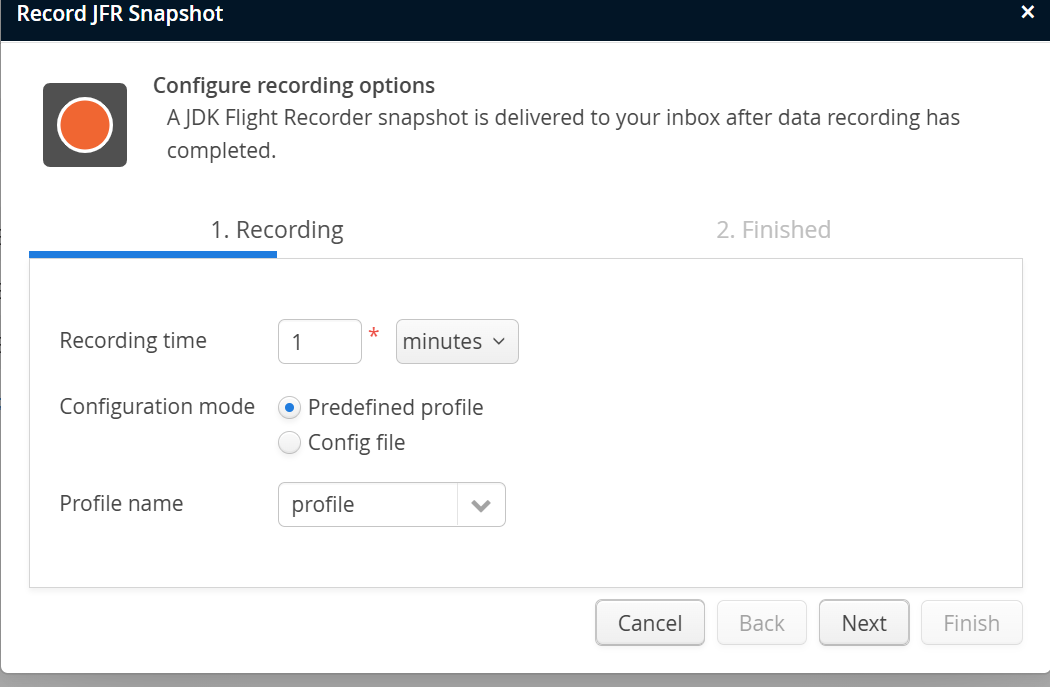Click the Configuration mode label

[157, 407]
